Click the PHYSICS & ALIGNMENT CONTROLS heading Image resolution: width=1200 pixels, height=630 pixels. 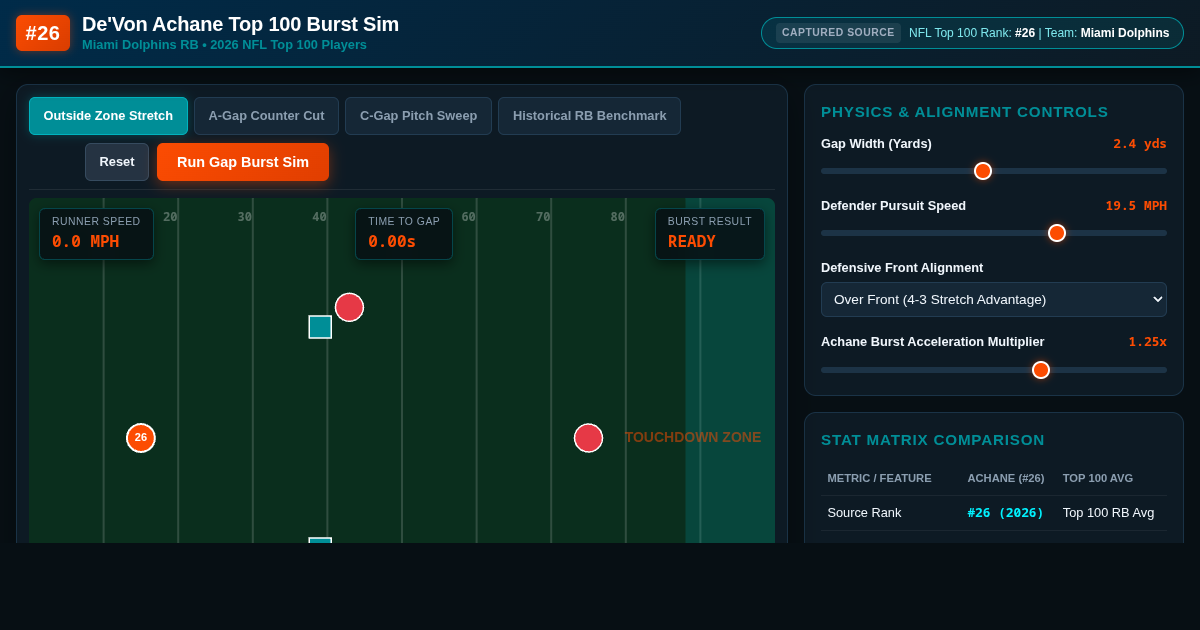click(x=965, y=112)
